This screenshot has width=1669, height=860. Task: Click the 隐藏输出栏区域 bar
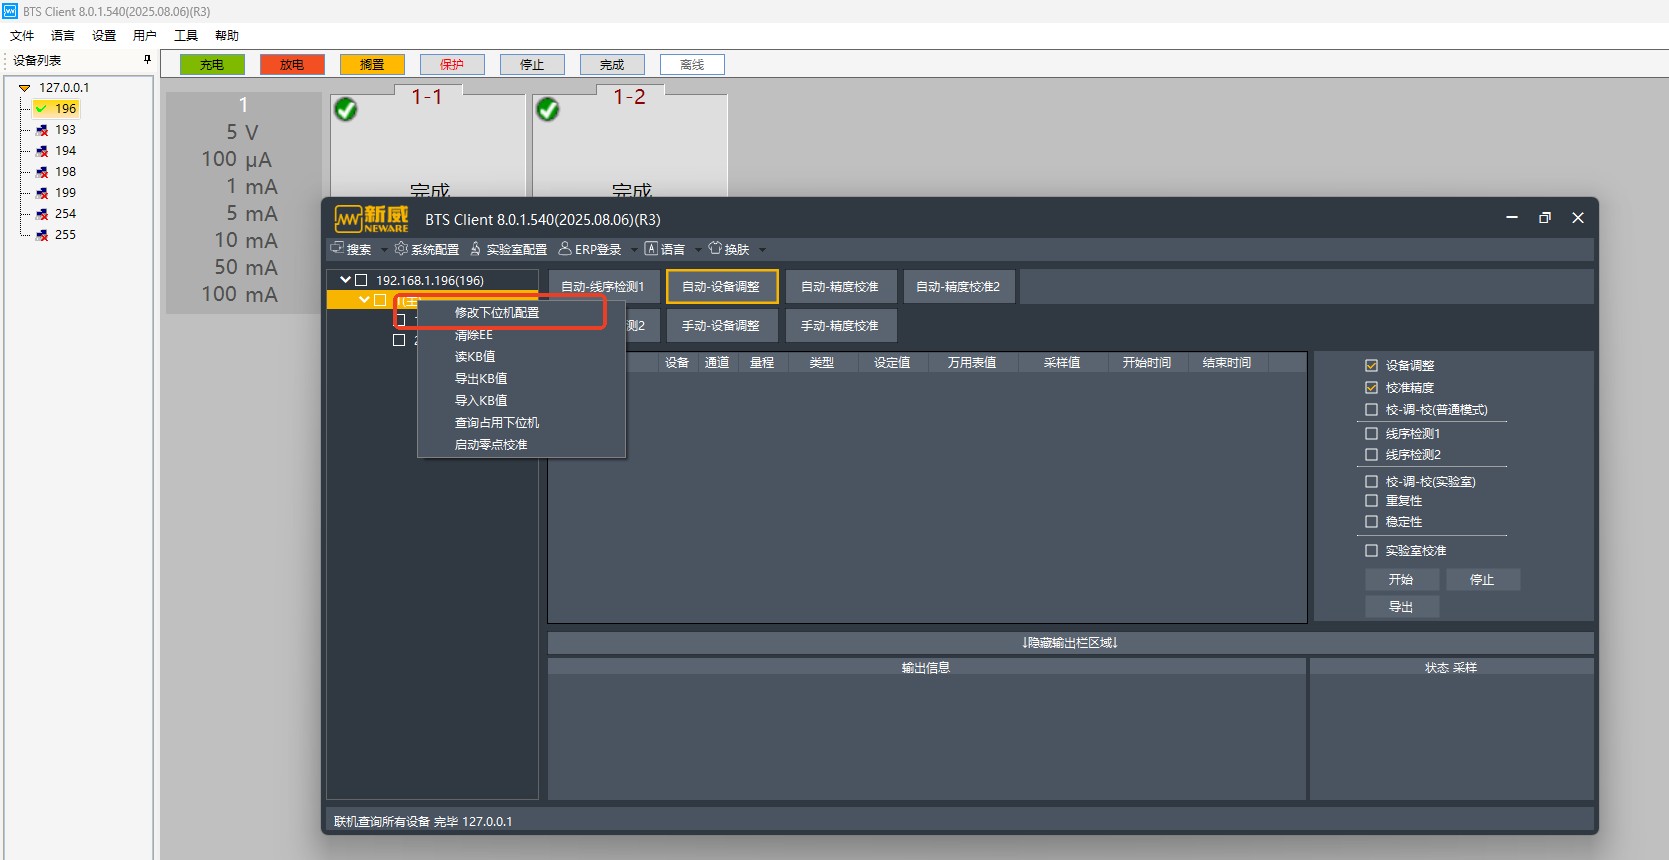coord(1070,643)
